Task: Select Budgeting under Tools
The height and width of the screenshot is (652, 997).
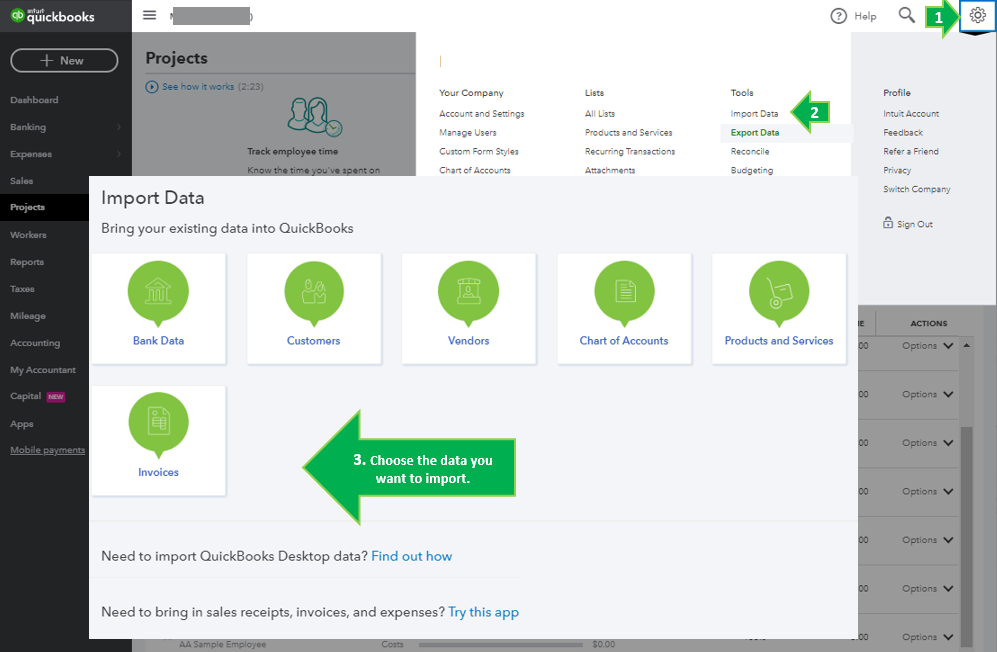Action: (x=752, y=170)
